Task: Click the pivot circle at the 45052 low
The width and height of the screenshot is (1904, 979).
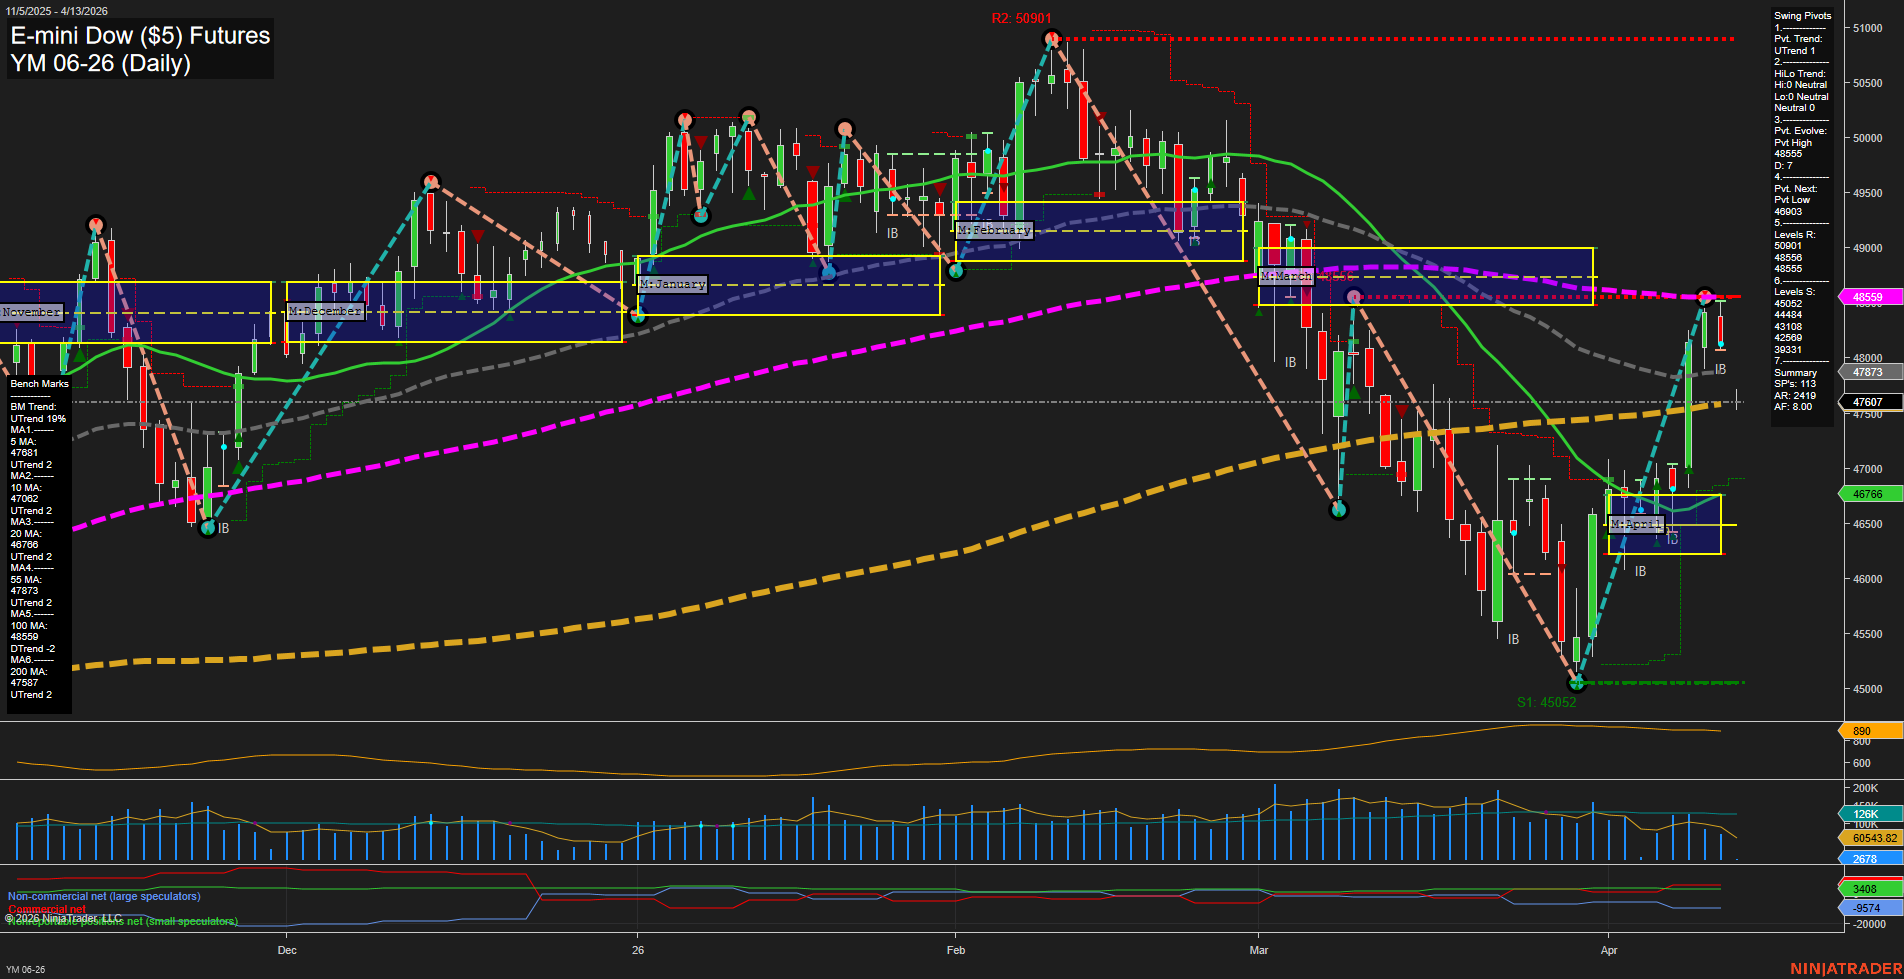Action: click(x=1577, y=683)
